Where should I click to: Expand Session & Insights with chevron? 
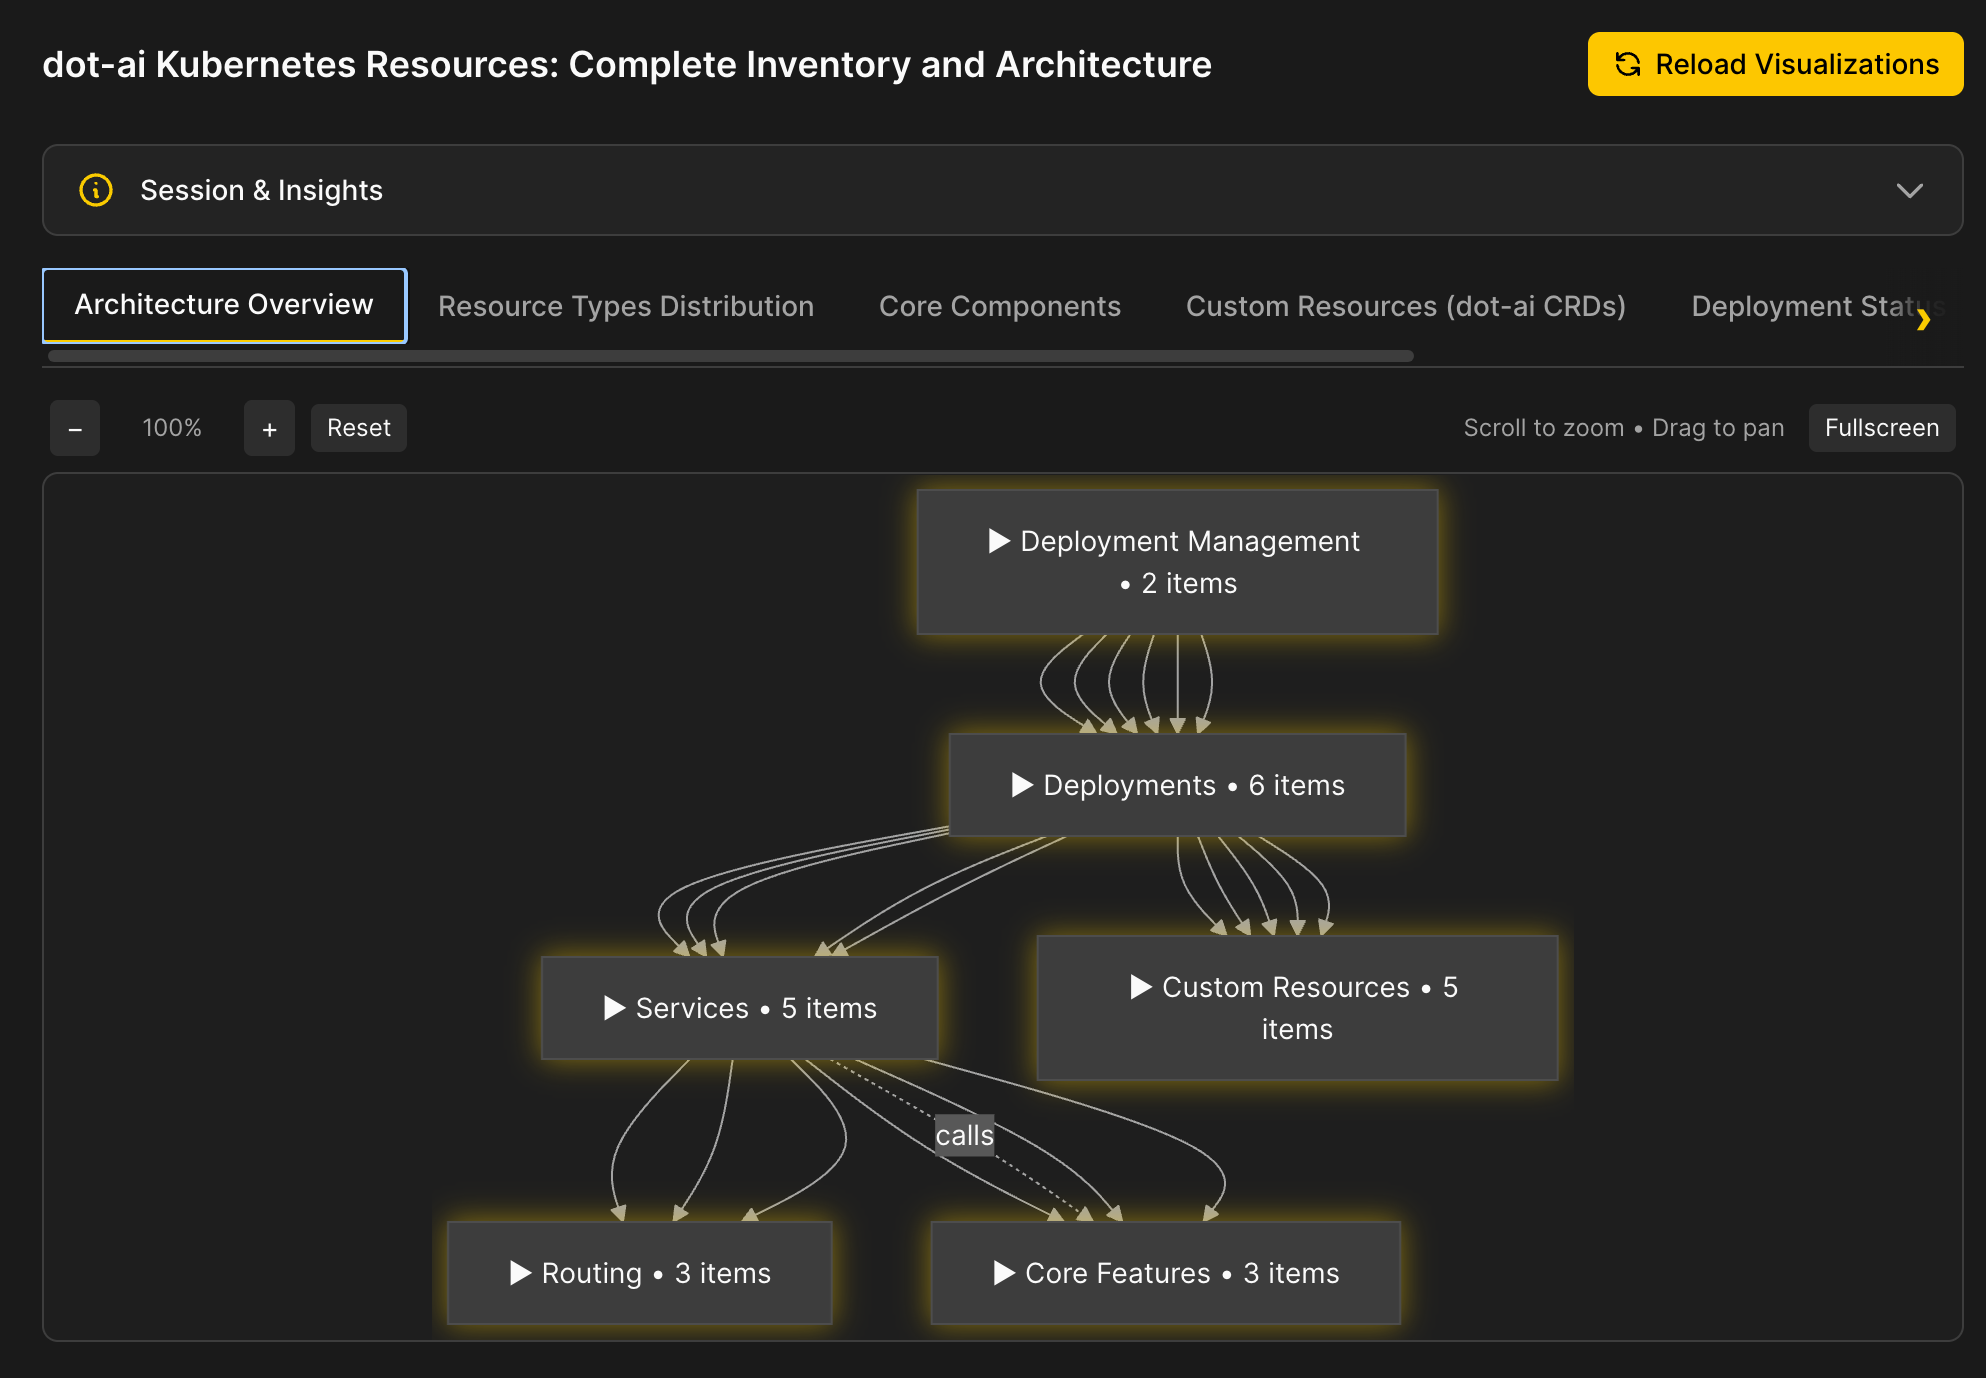coord(1909,190)
